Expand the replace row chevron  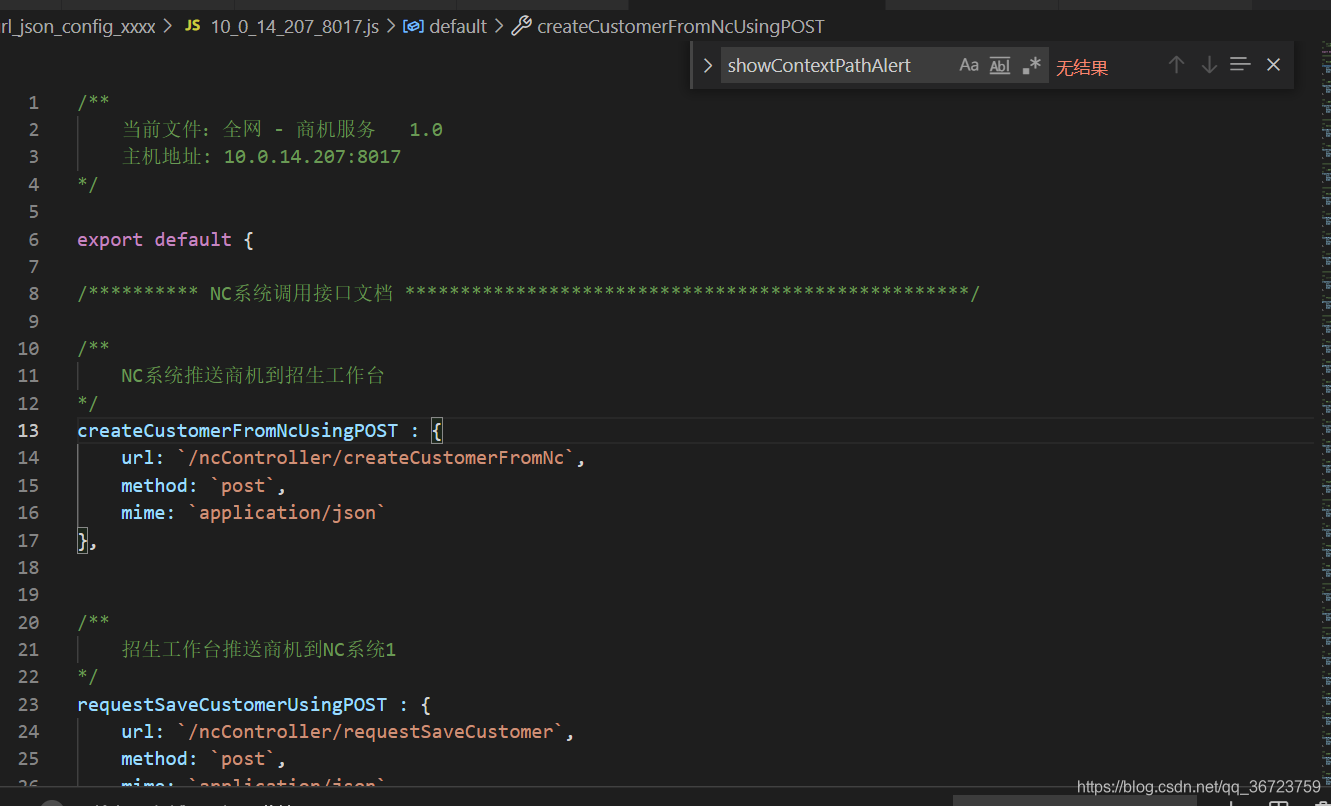point(707,65)
